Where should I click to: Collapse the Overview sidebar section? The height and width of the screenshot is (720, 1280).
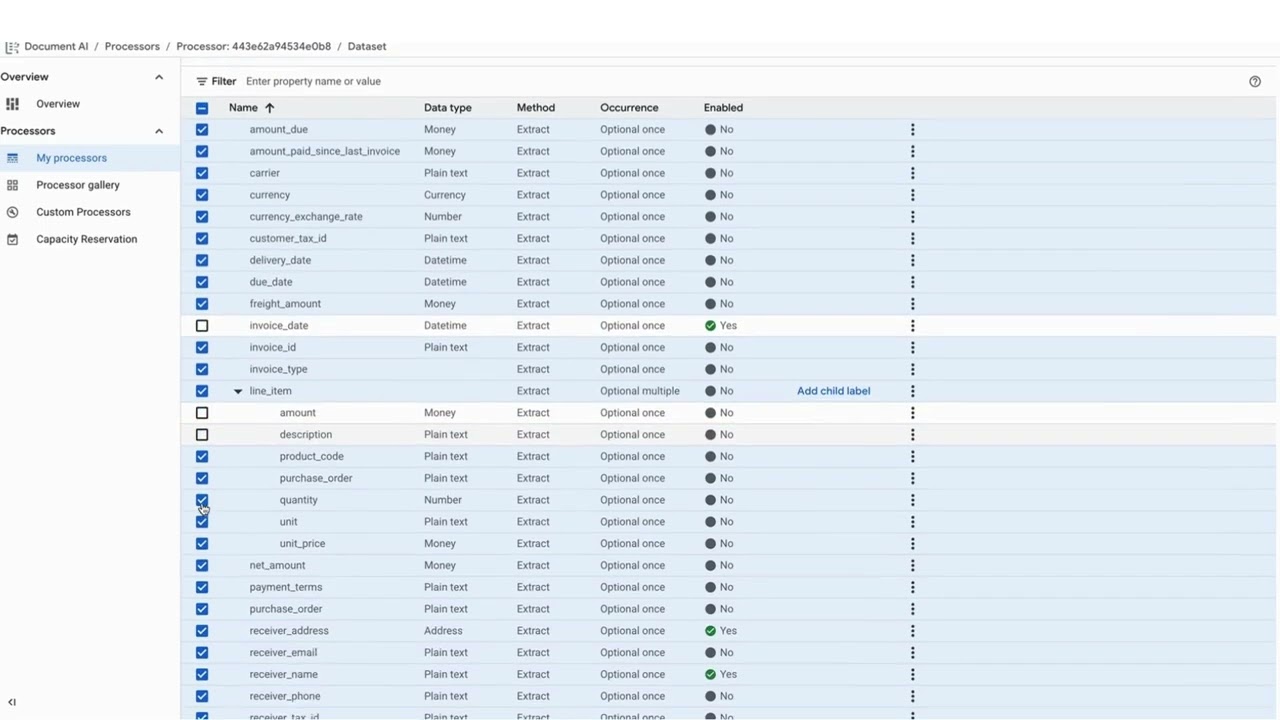[158, 77]
